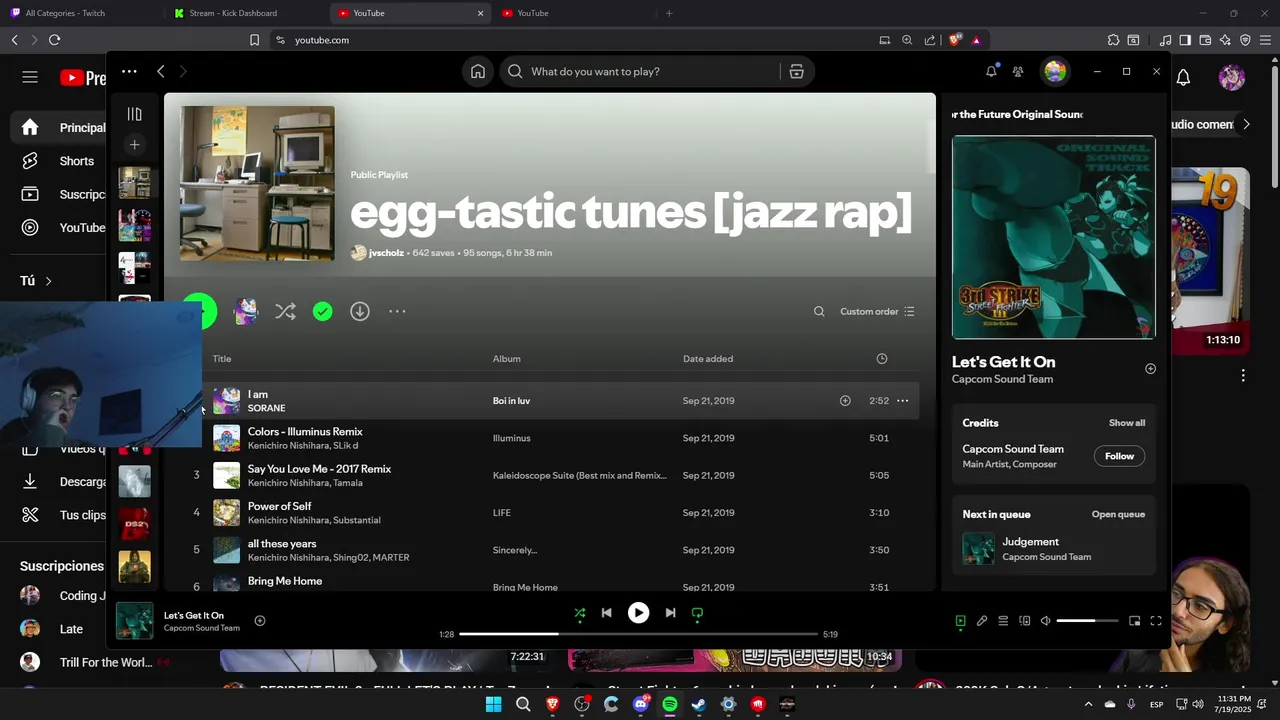Open jvscholz playlist owner profile
1280x720 pixels.
(386, 253)
